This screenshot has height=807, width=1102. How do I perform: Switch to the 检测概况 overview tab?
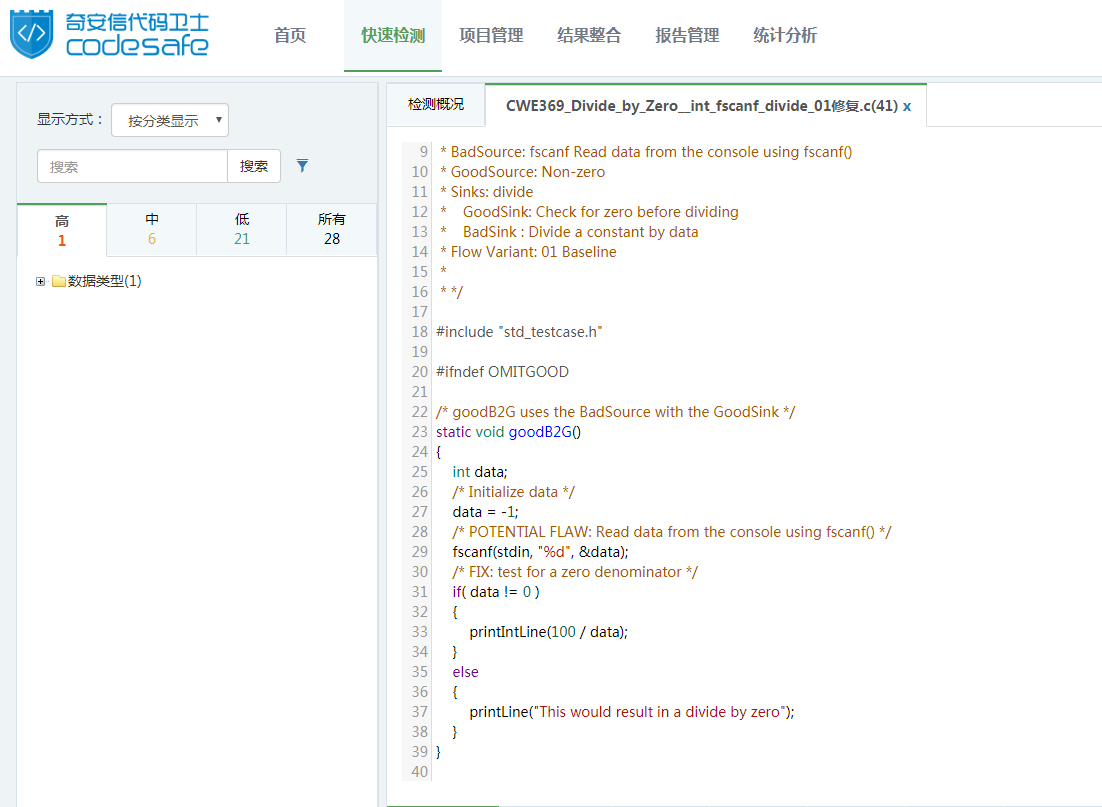click(x=436, y=105)
